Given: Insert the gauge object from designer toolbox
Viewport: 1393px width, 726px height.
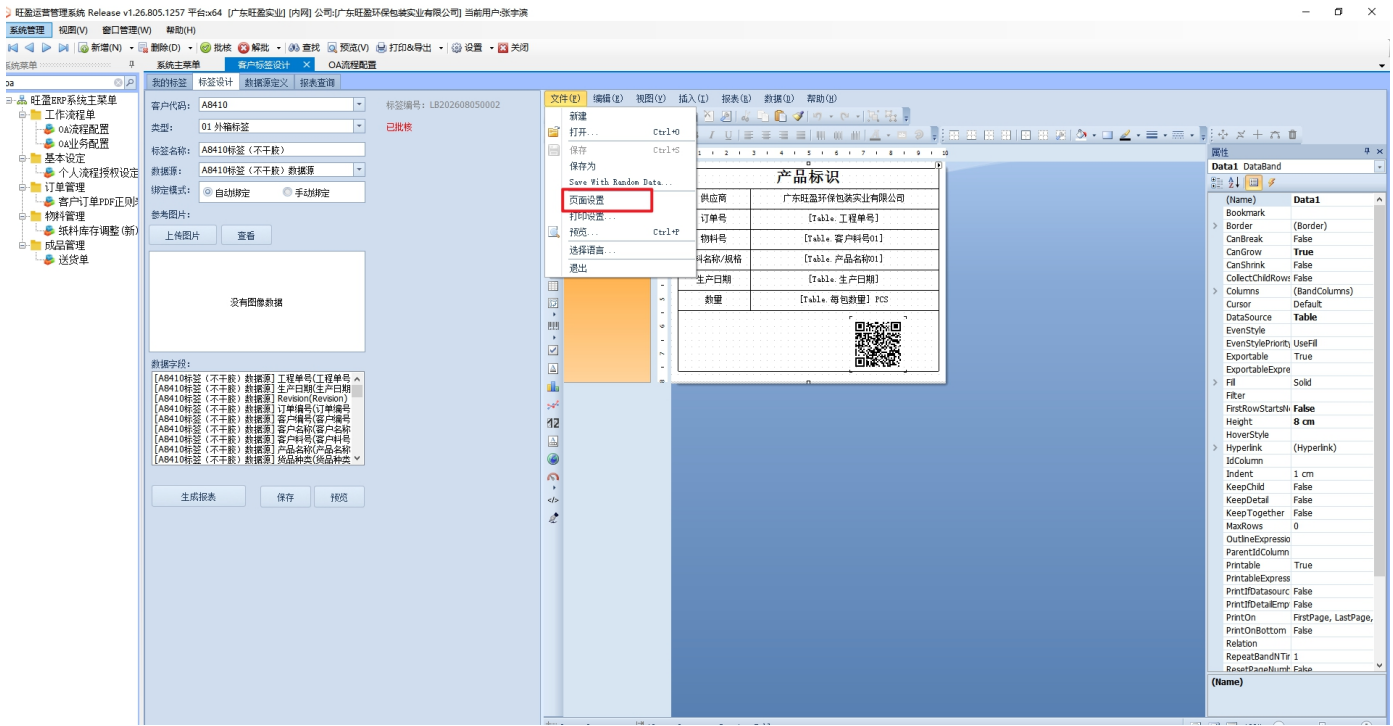Looking at the screenshot, I should (553, 477).
